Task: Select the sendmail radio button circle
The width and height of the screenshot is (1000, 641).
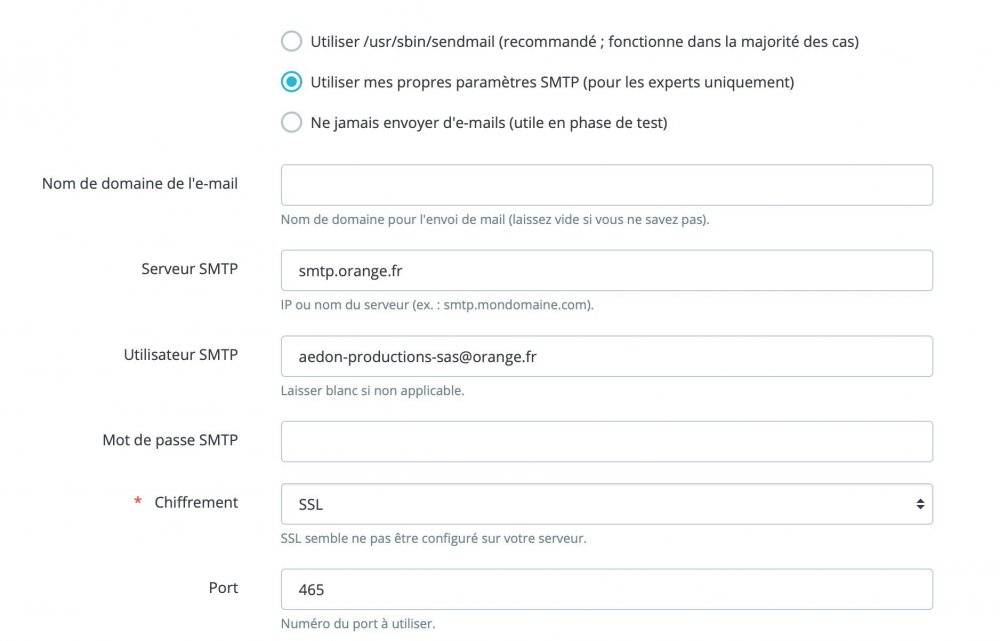Action: (x=291, y=41)
